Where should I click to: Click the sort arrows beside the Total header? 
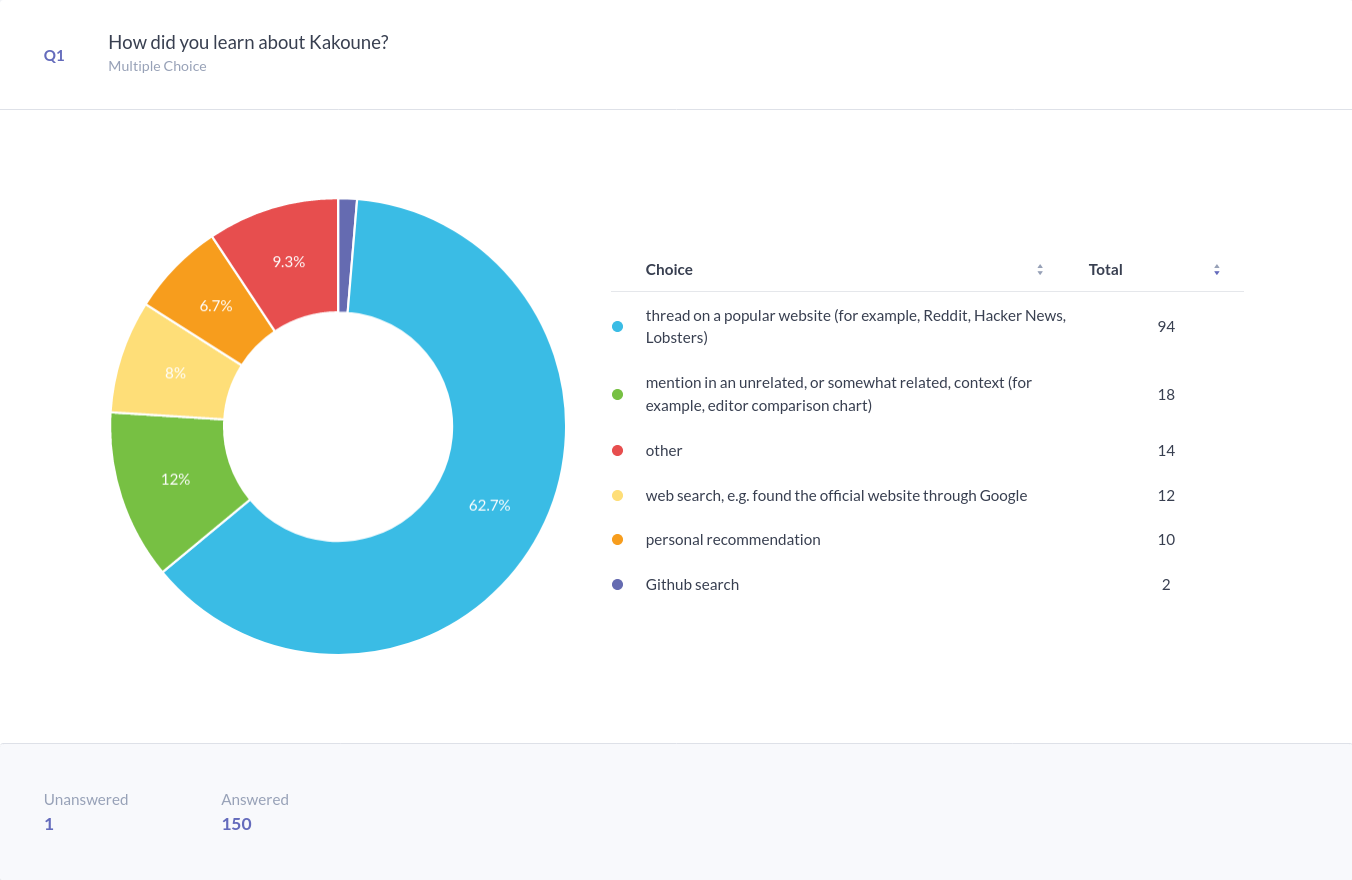pos(1217,270)
